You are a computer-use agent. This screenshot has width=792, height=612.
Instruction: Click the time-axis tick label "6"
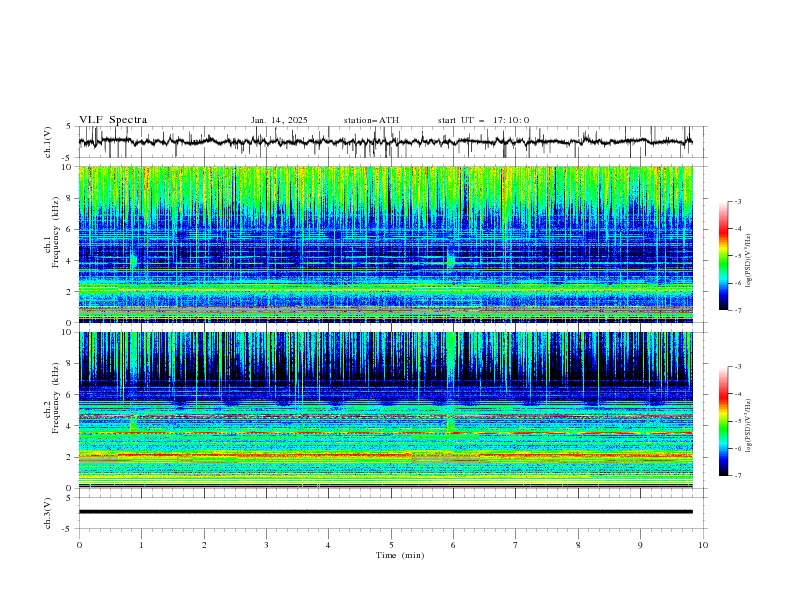pos(454,545)
